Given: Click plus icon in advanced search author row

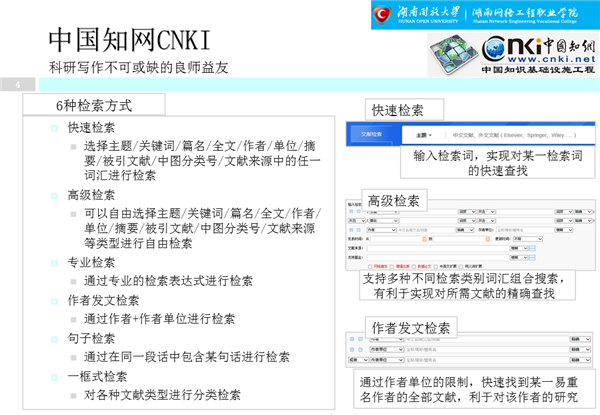Looking at the screenshot, I should pos(359,230).
